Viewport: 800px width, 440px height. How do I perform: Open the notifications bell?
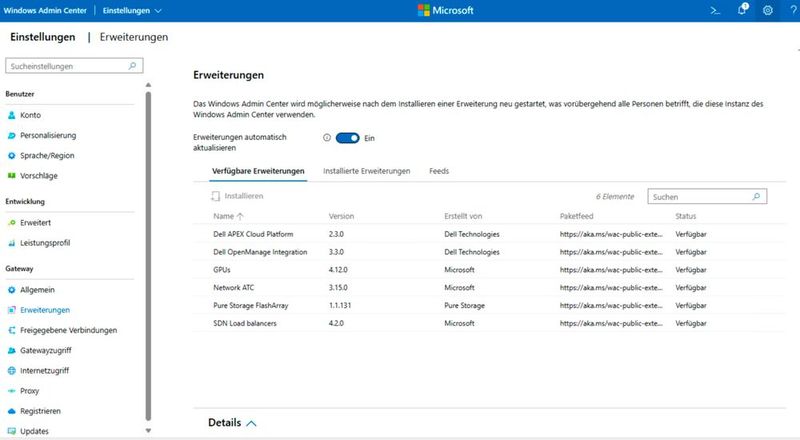tap(743, 9)
